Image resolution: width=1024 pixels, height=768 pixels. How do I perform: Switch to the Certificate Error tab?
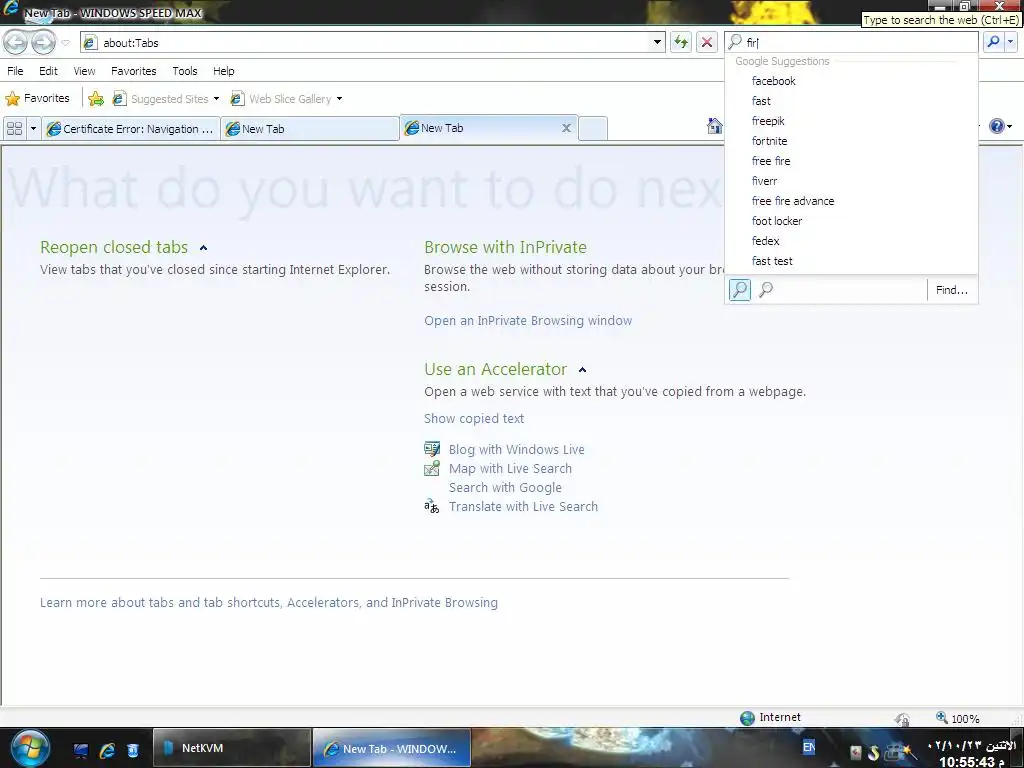pos(131,129)
